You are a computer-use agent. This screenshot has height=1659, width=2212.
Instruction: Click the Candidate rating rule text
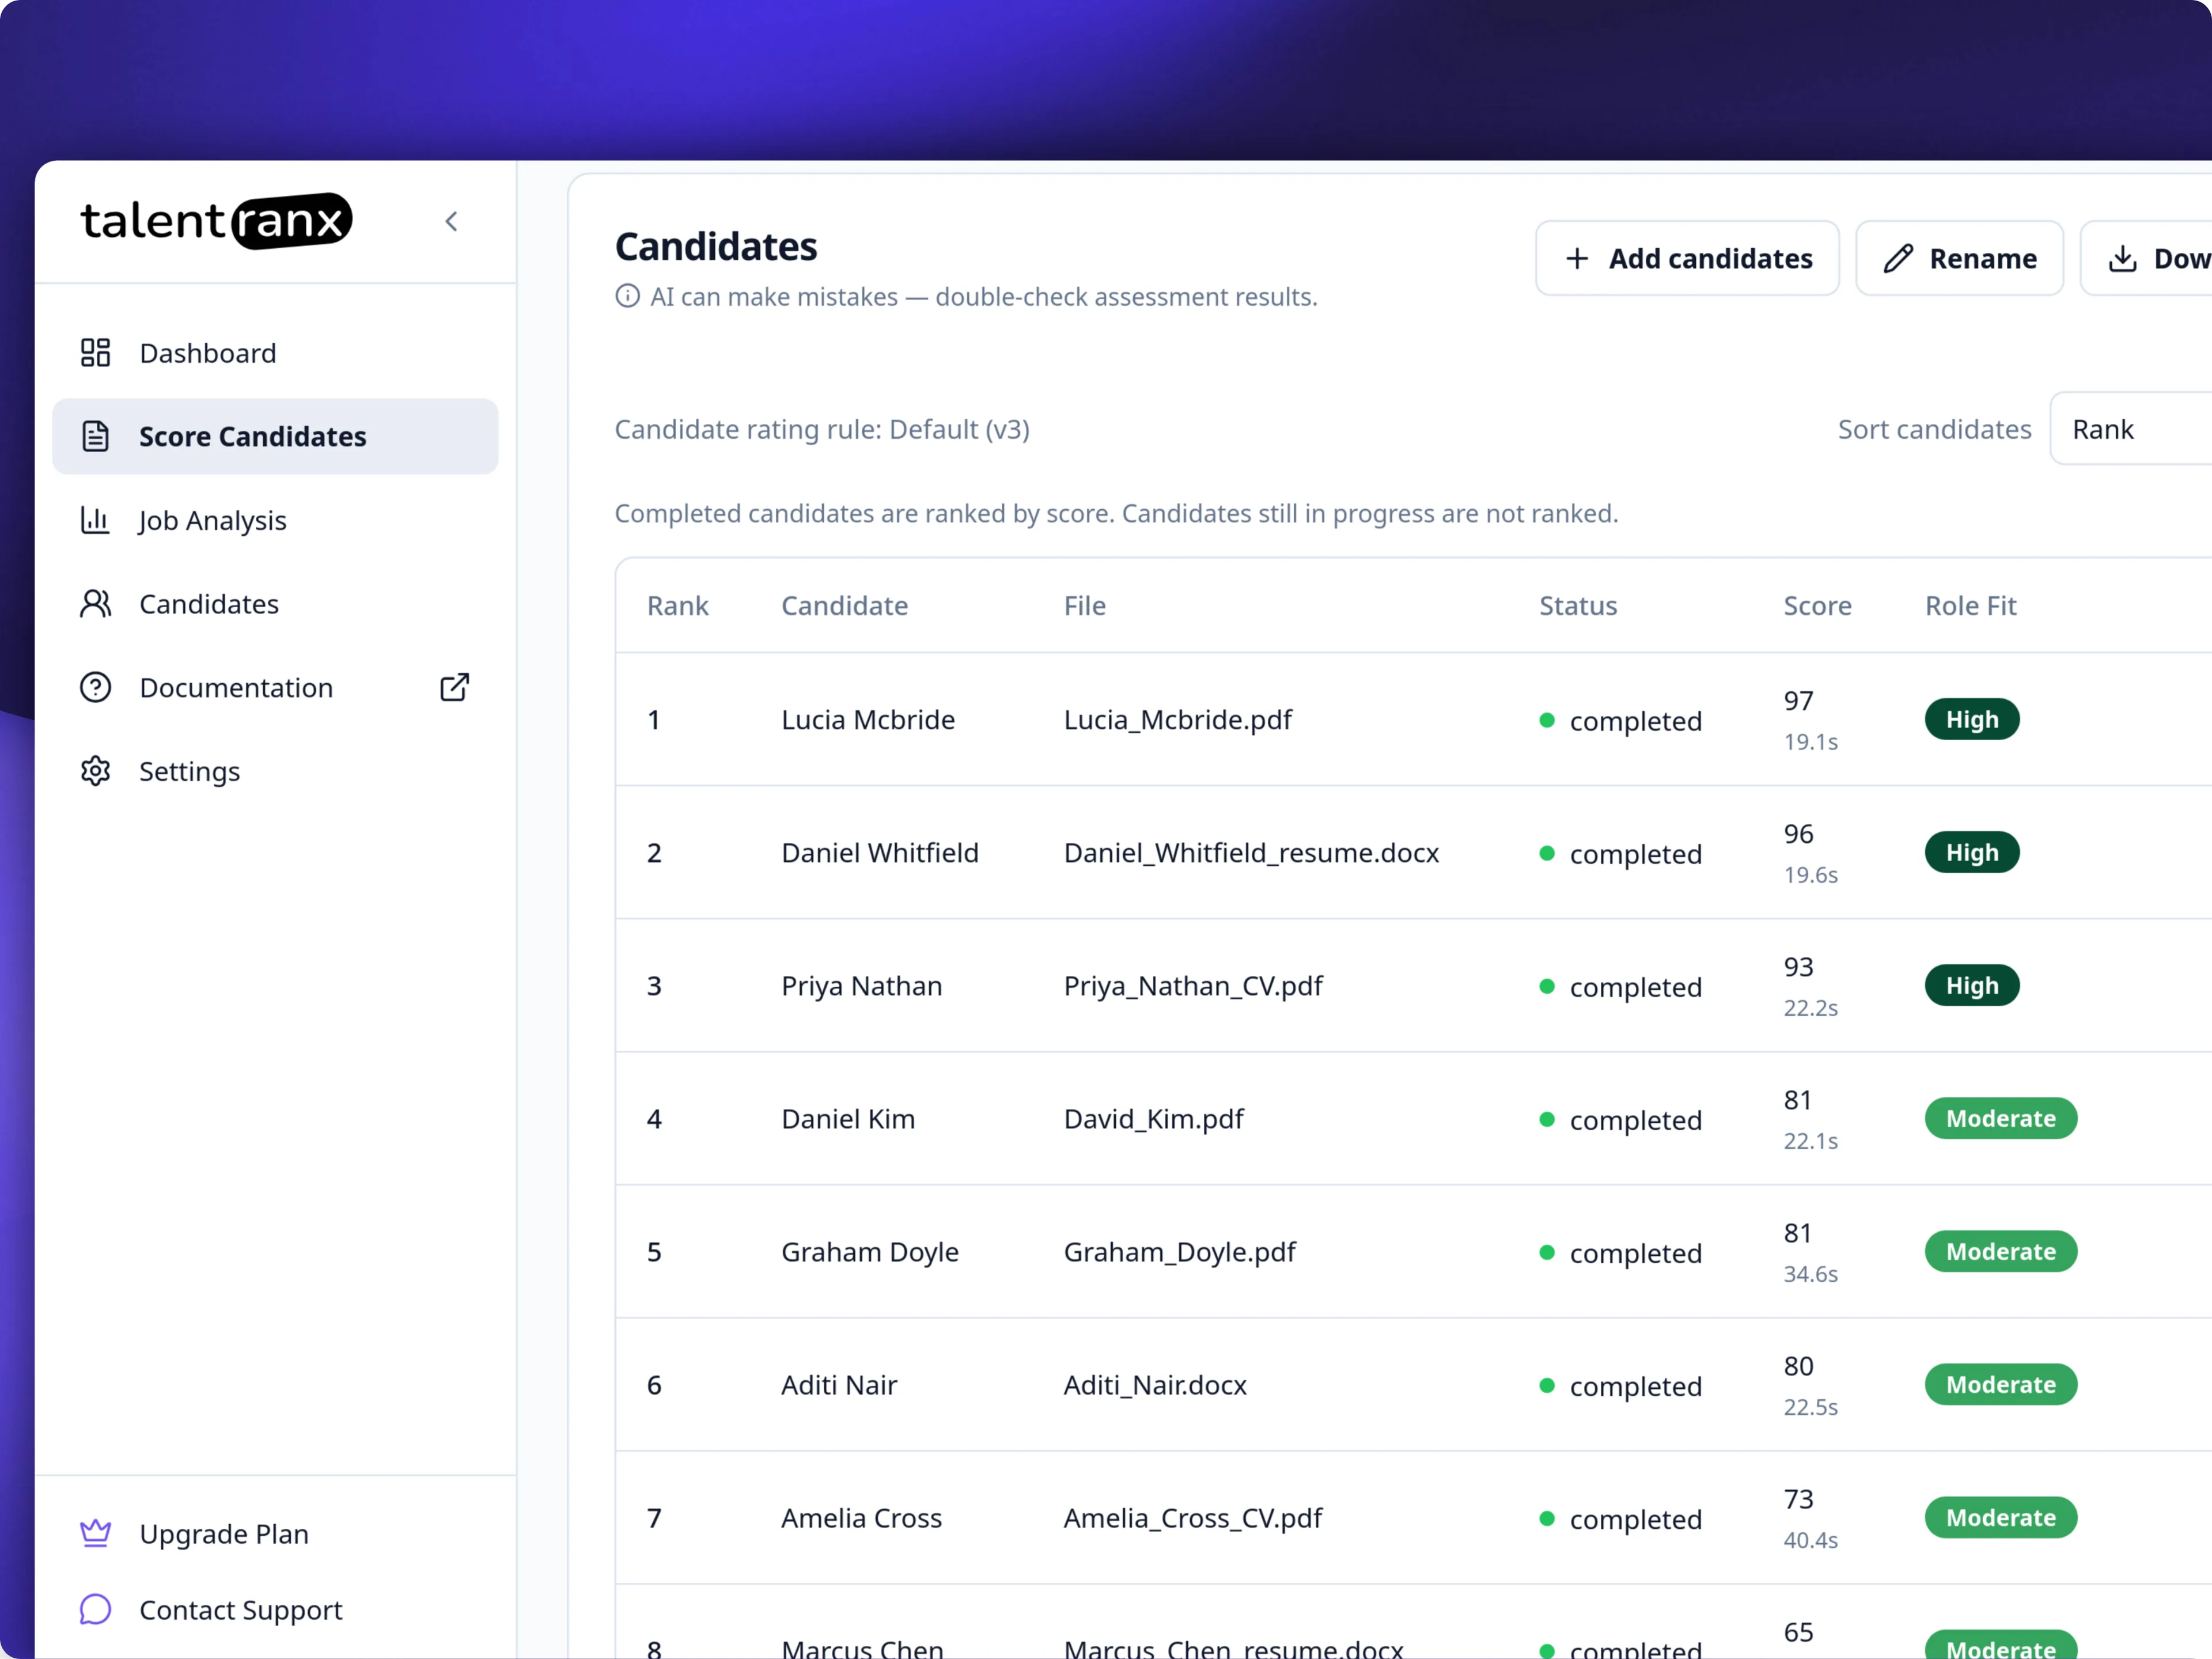(x=821, y=429)
